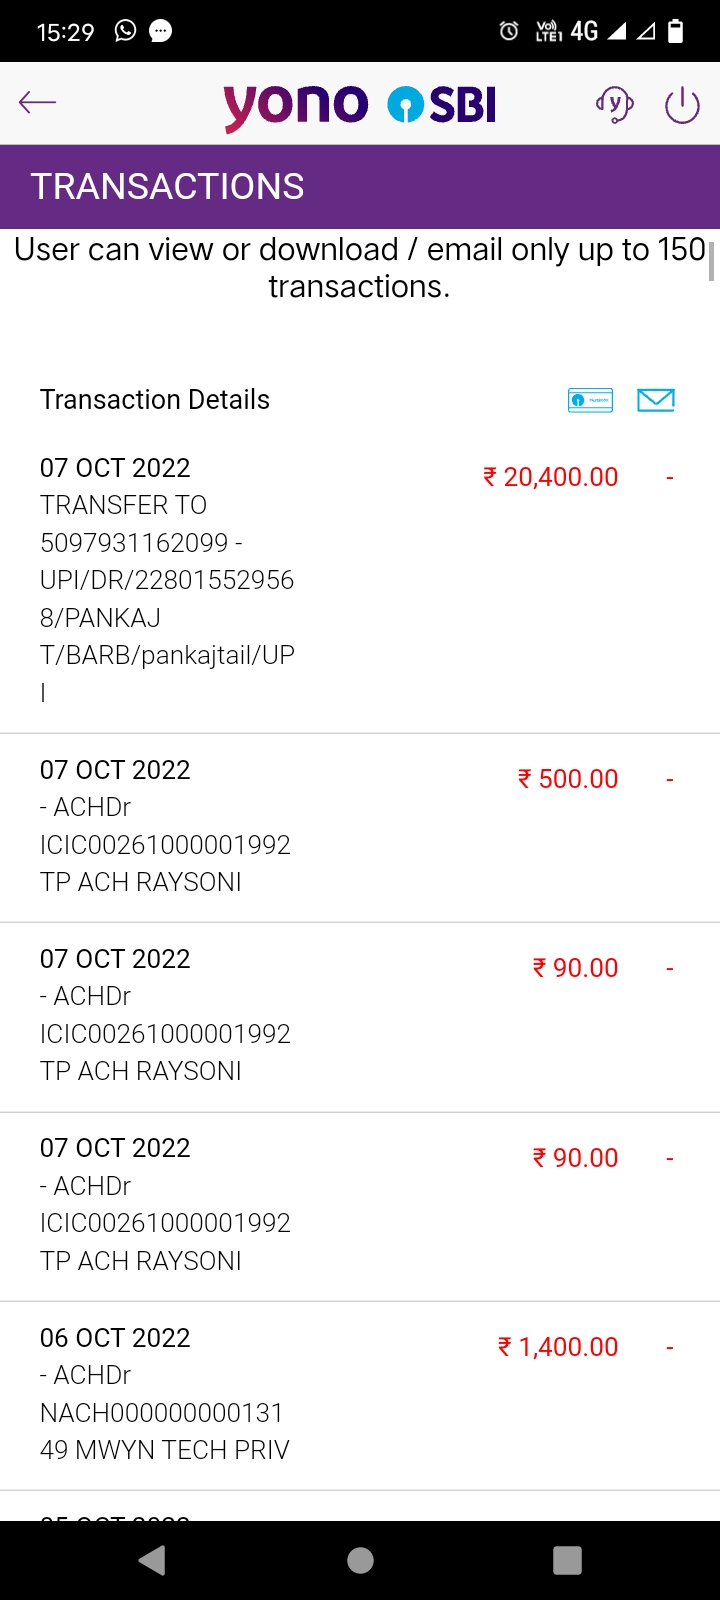The width and height of the screenshot is (720, 1600).
Task: Open the ₹ 20,400.00 UPI transfer transaction
Action: point(167,580)
